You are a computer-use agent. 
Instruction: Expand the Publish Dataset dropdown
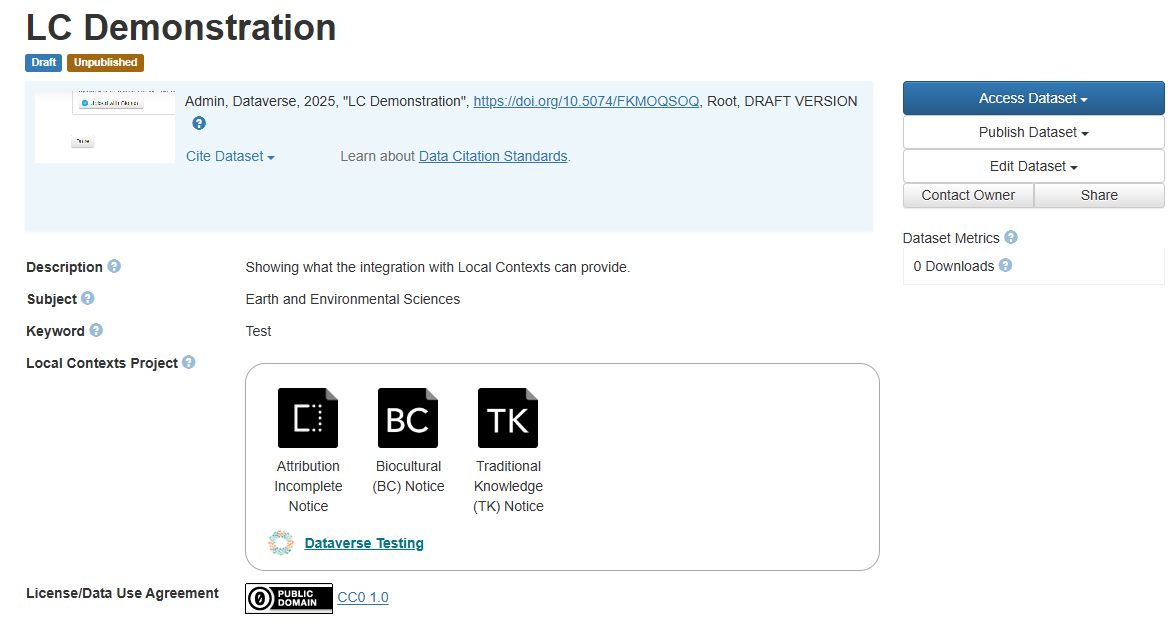[x=1033, y=131]
